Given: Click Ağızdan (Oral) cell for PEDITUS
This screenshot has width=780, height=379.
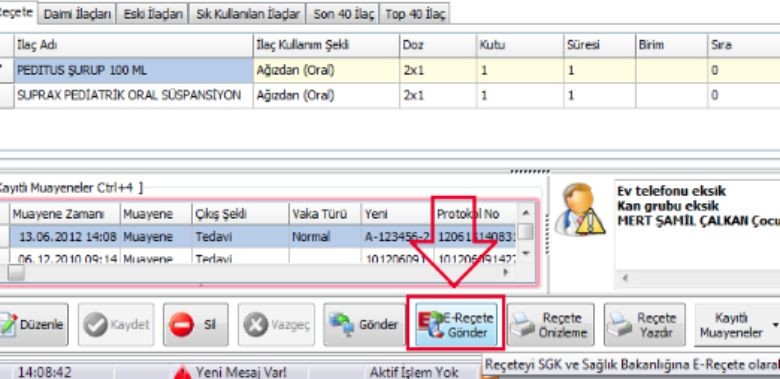Looking at the screenshot, I should (326, 70).
